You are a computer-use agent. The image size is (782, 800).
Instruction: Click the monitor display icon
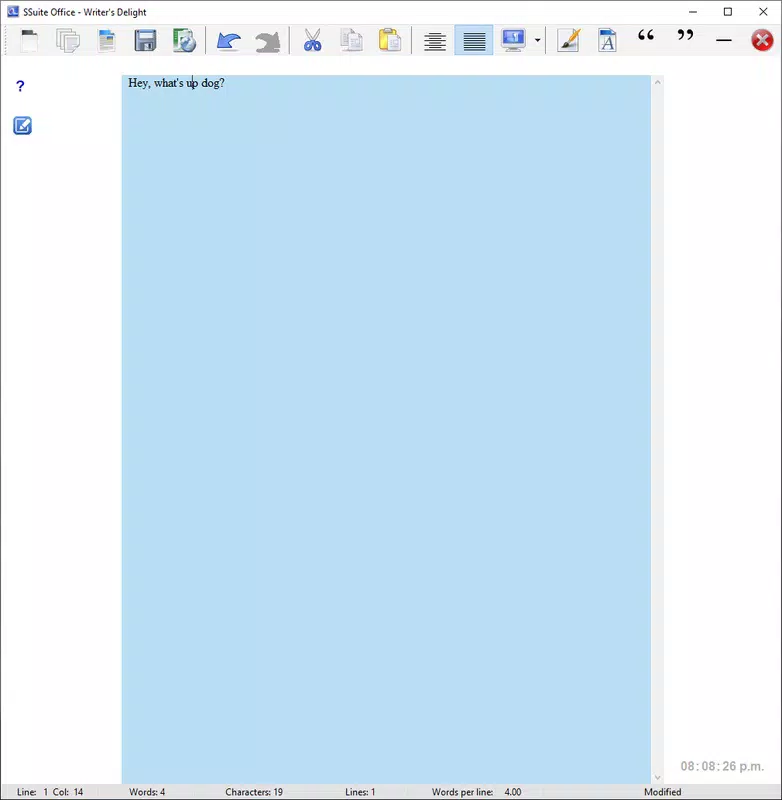coord(513,40)
